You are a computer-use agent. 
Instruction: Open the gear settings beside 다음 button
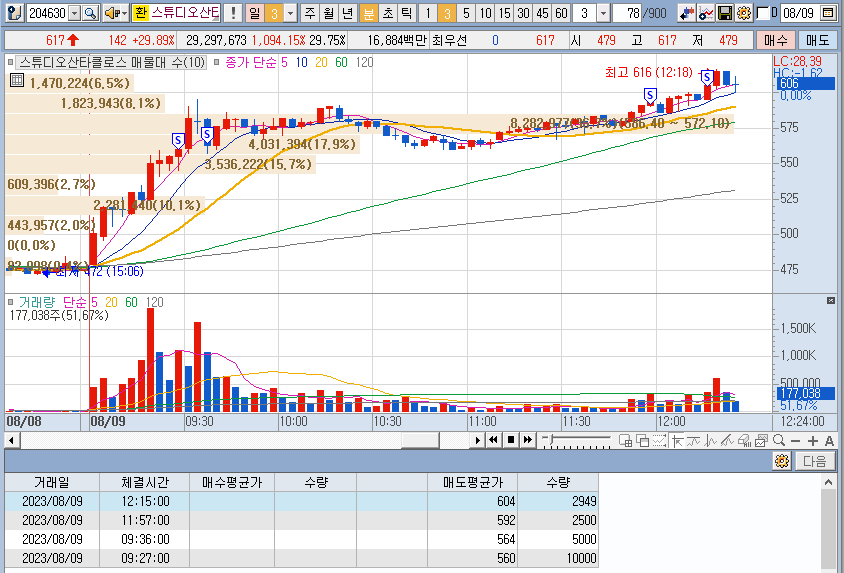click(x=782, y=461)
